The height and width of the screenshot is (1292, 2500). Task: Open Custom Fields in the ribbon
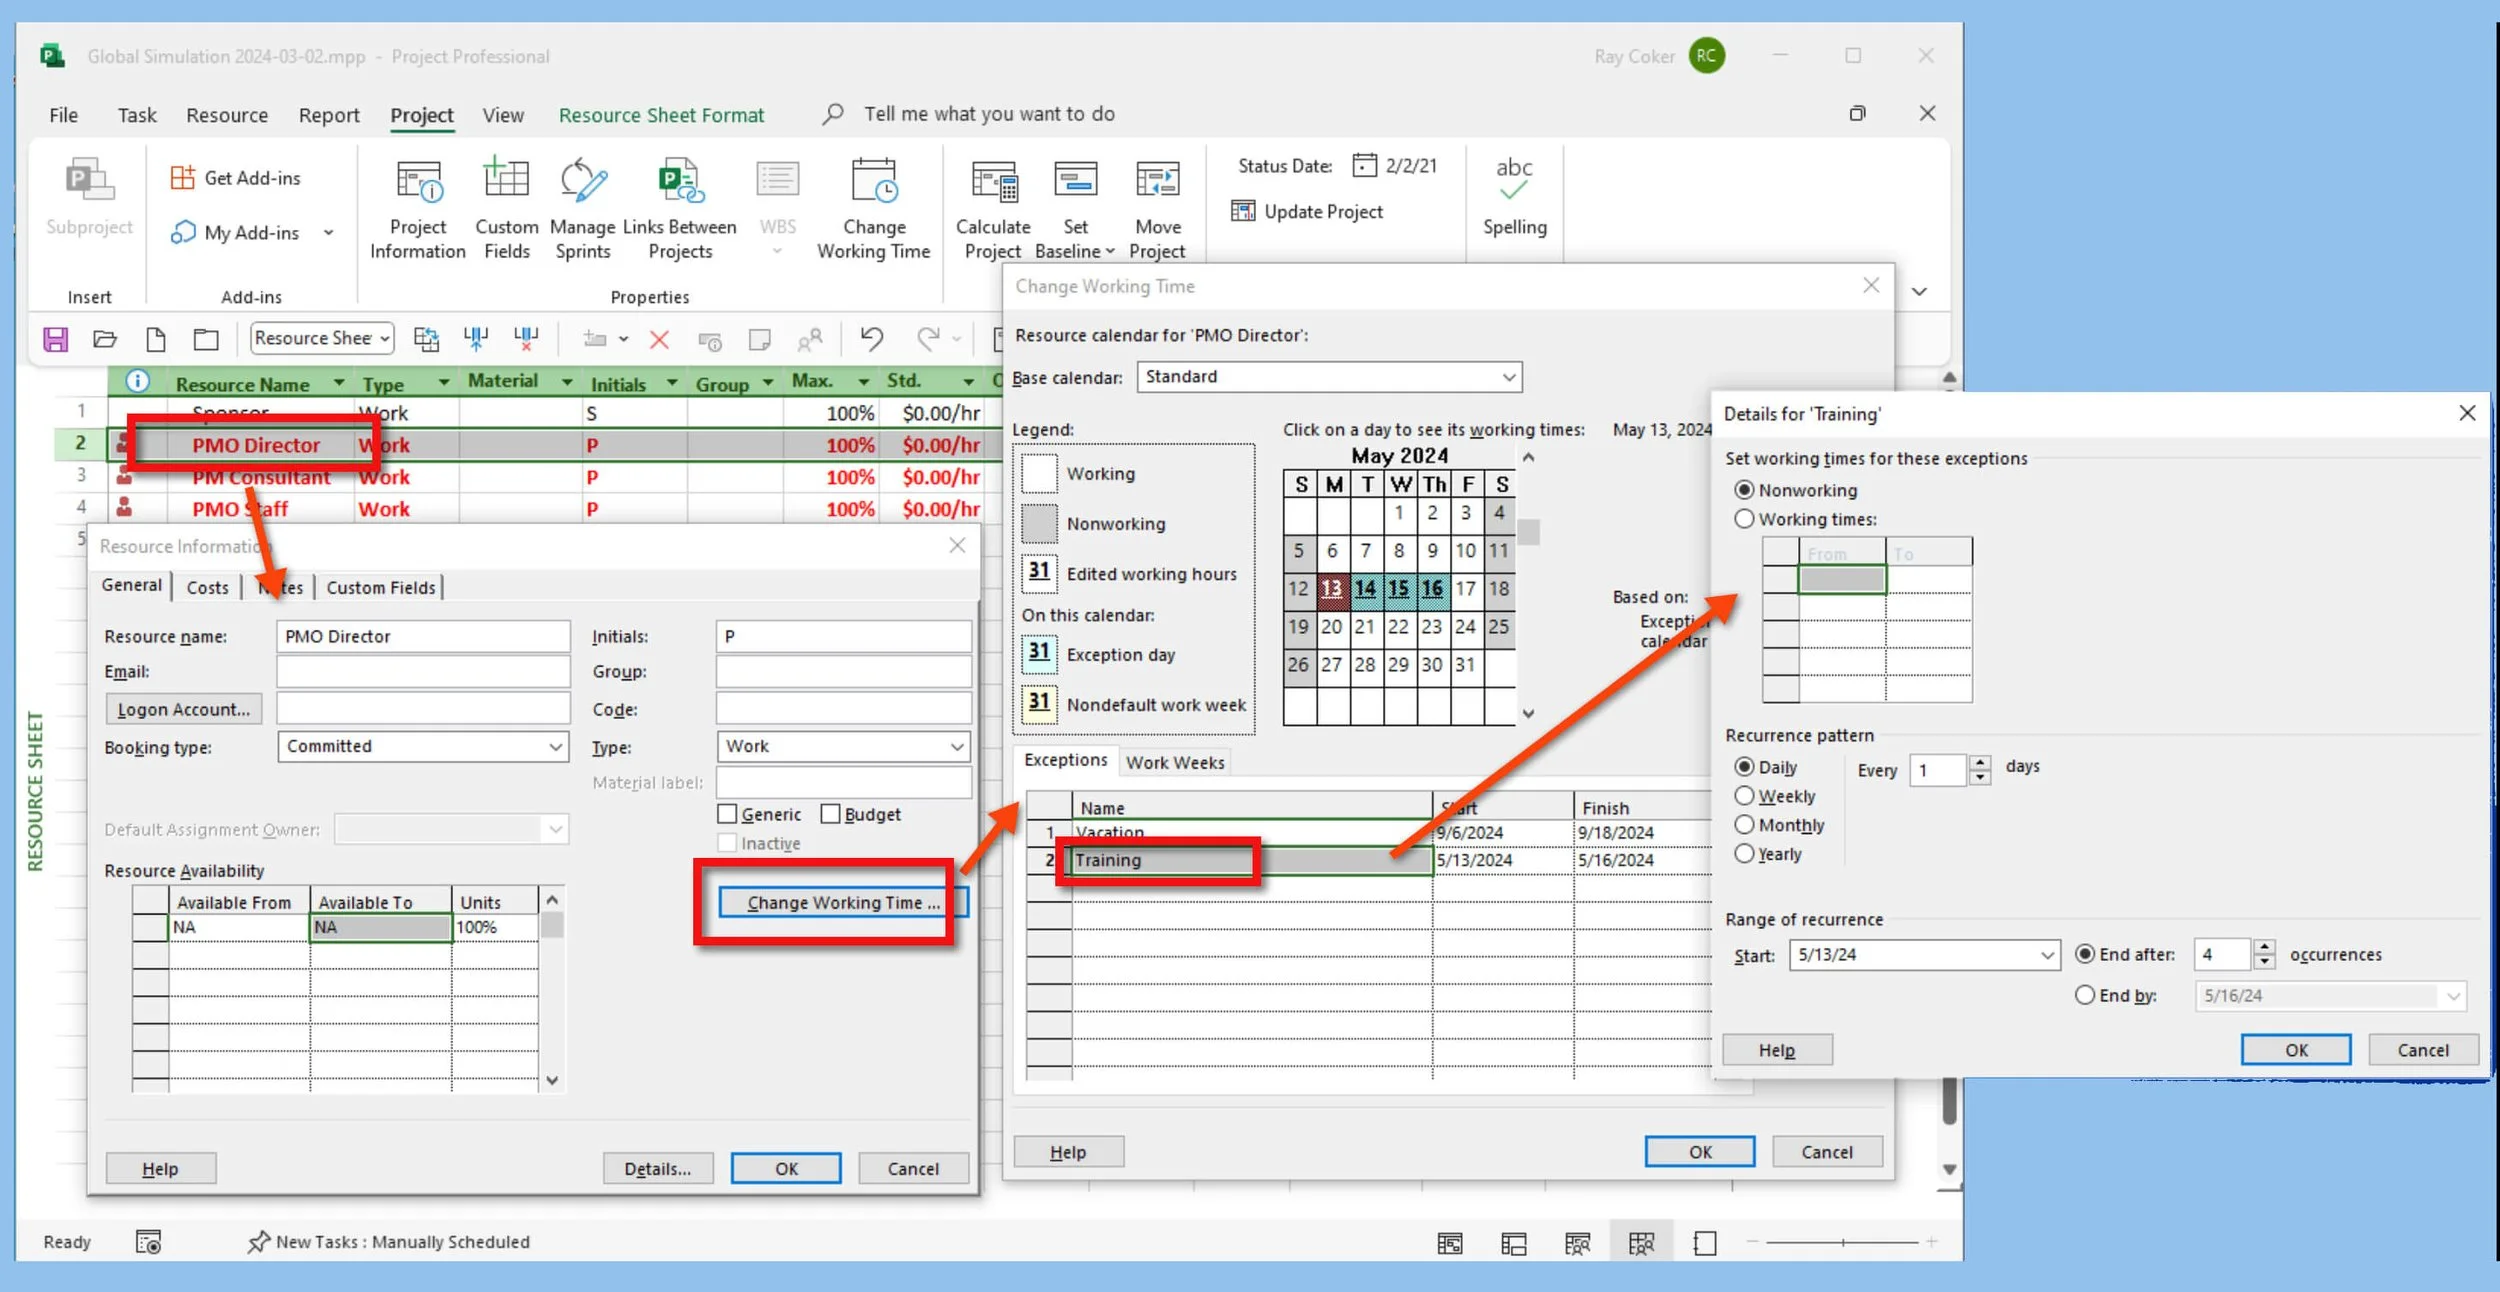click(507, 209)
